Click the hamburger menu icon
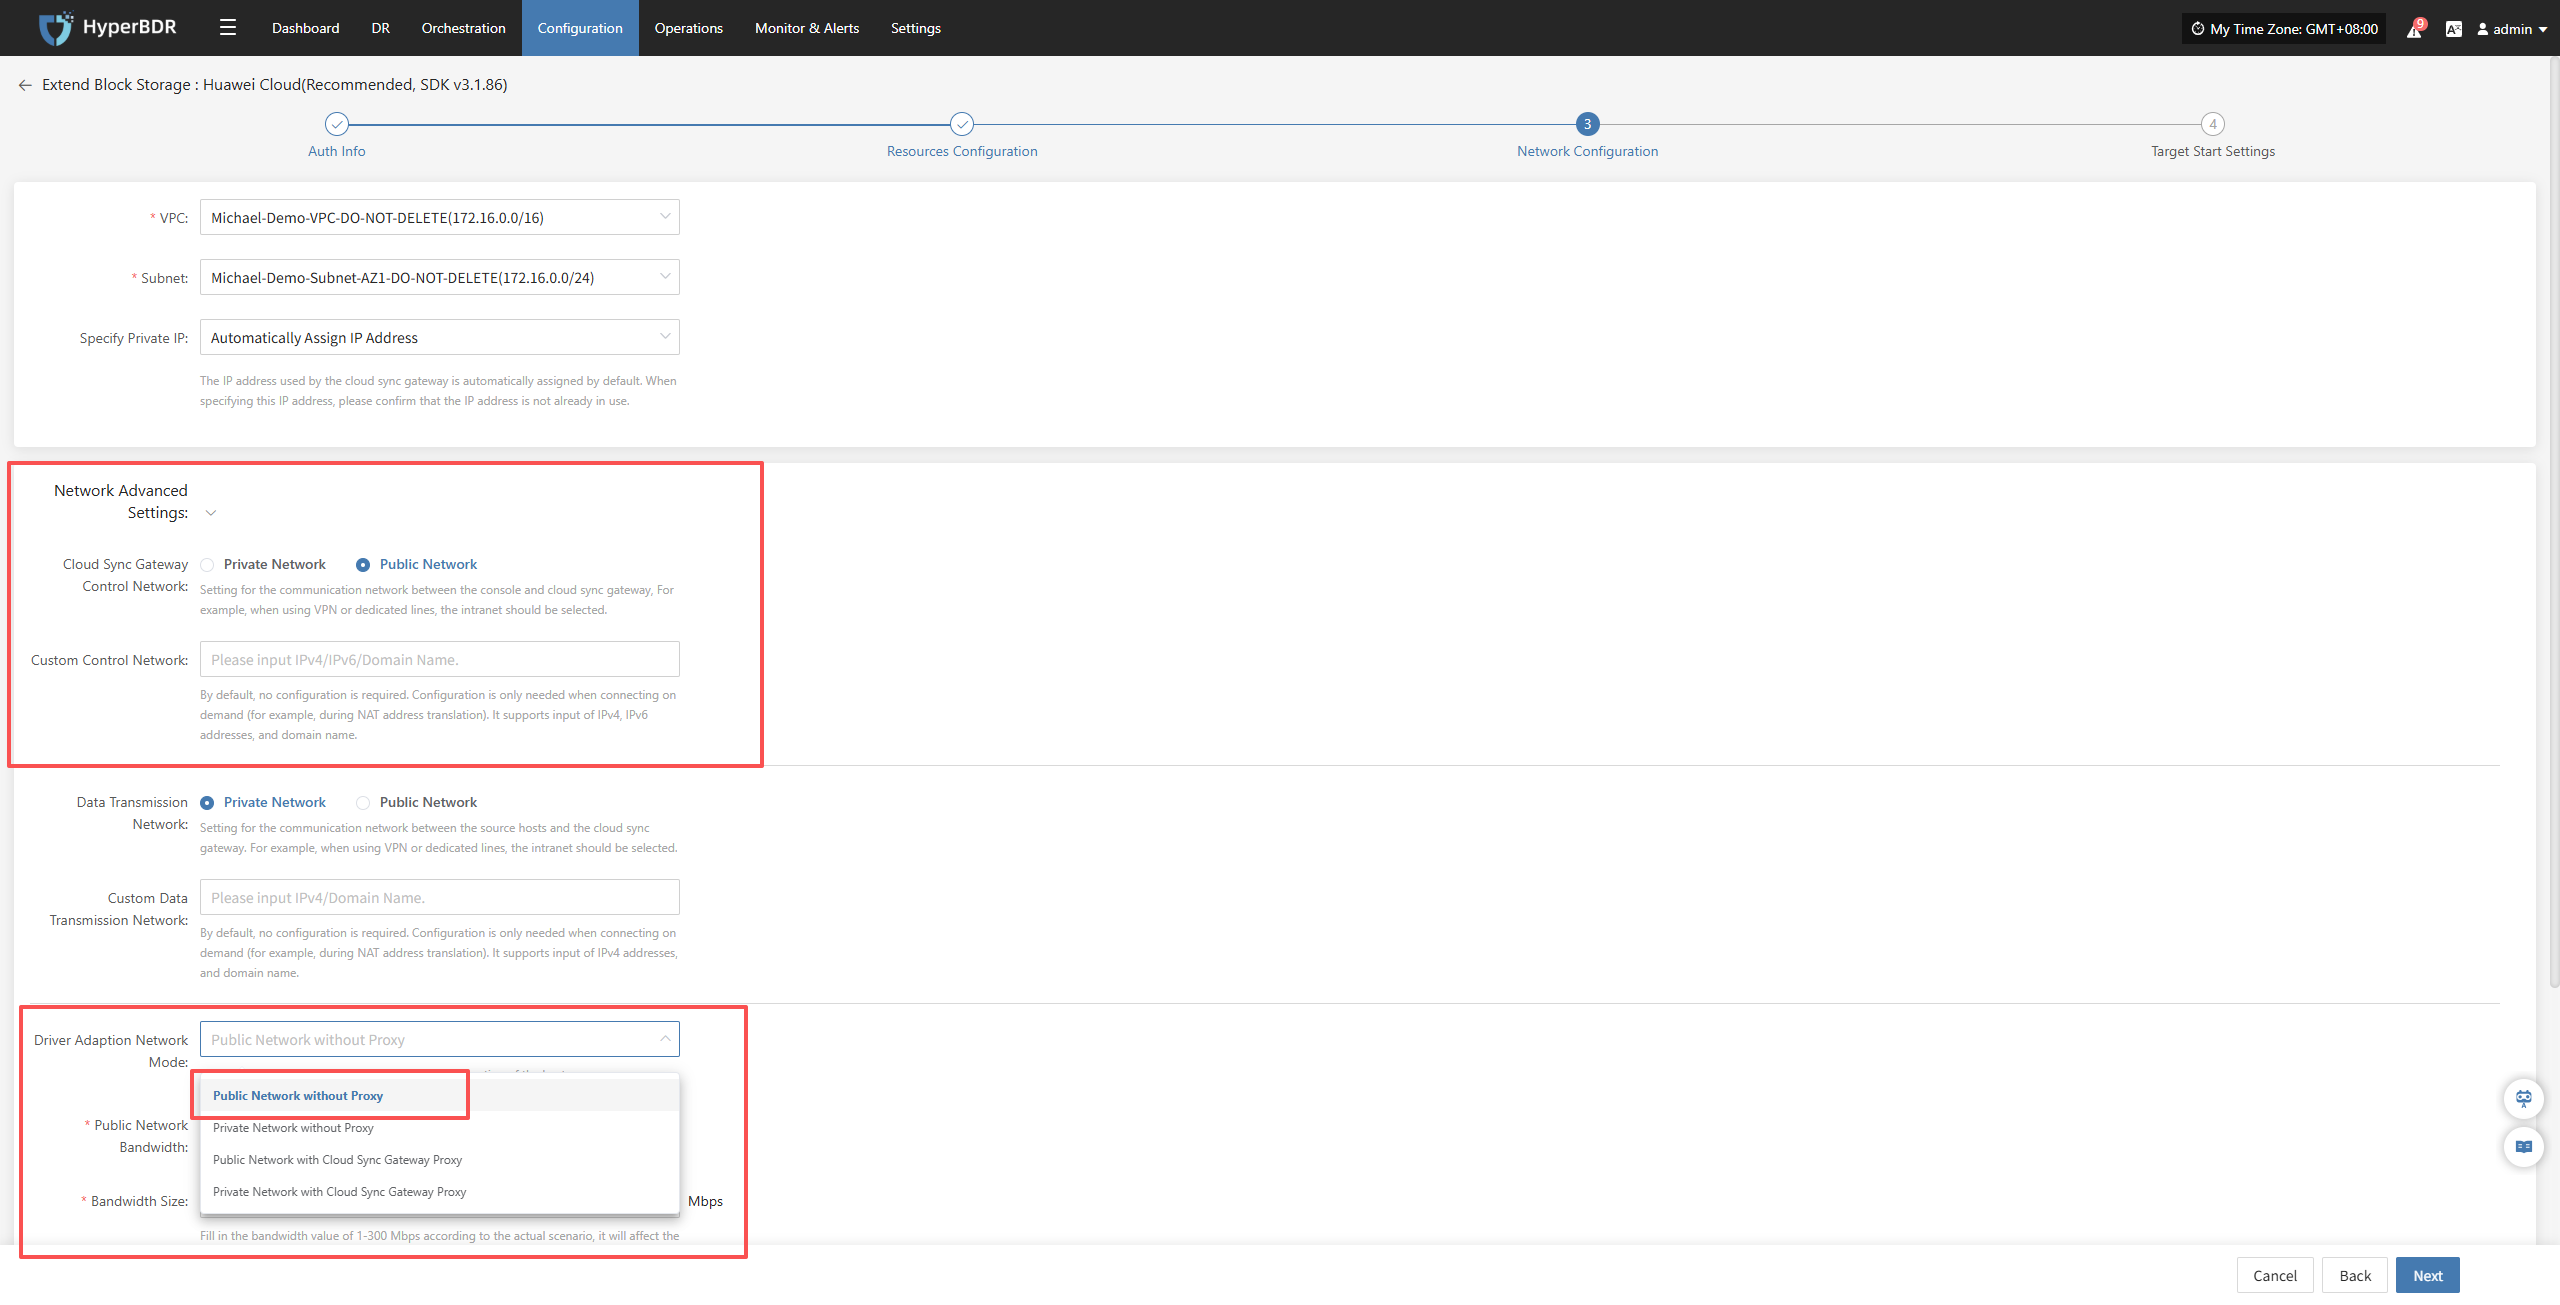 tap(228, 28)
